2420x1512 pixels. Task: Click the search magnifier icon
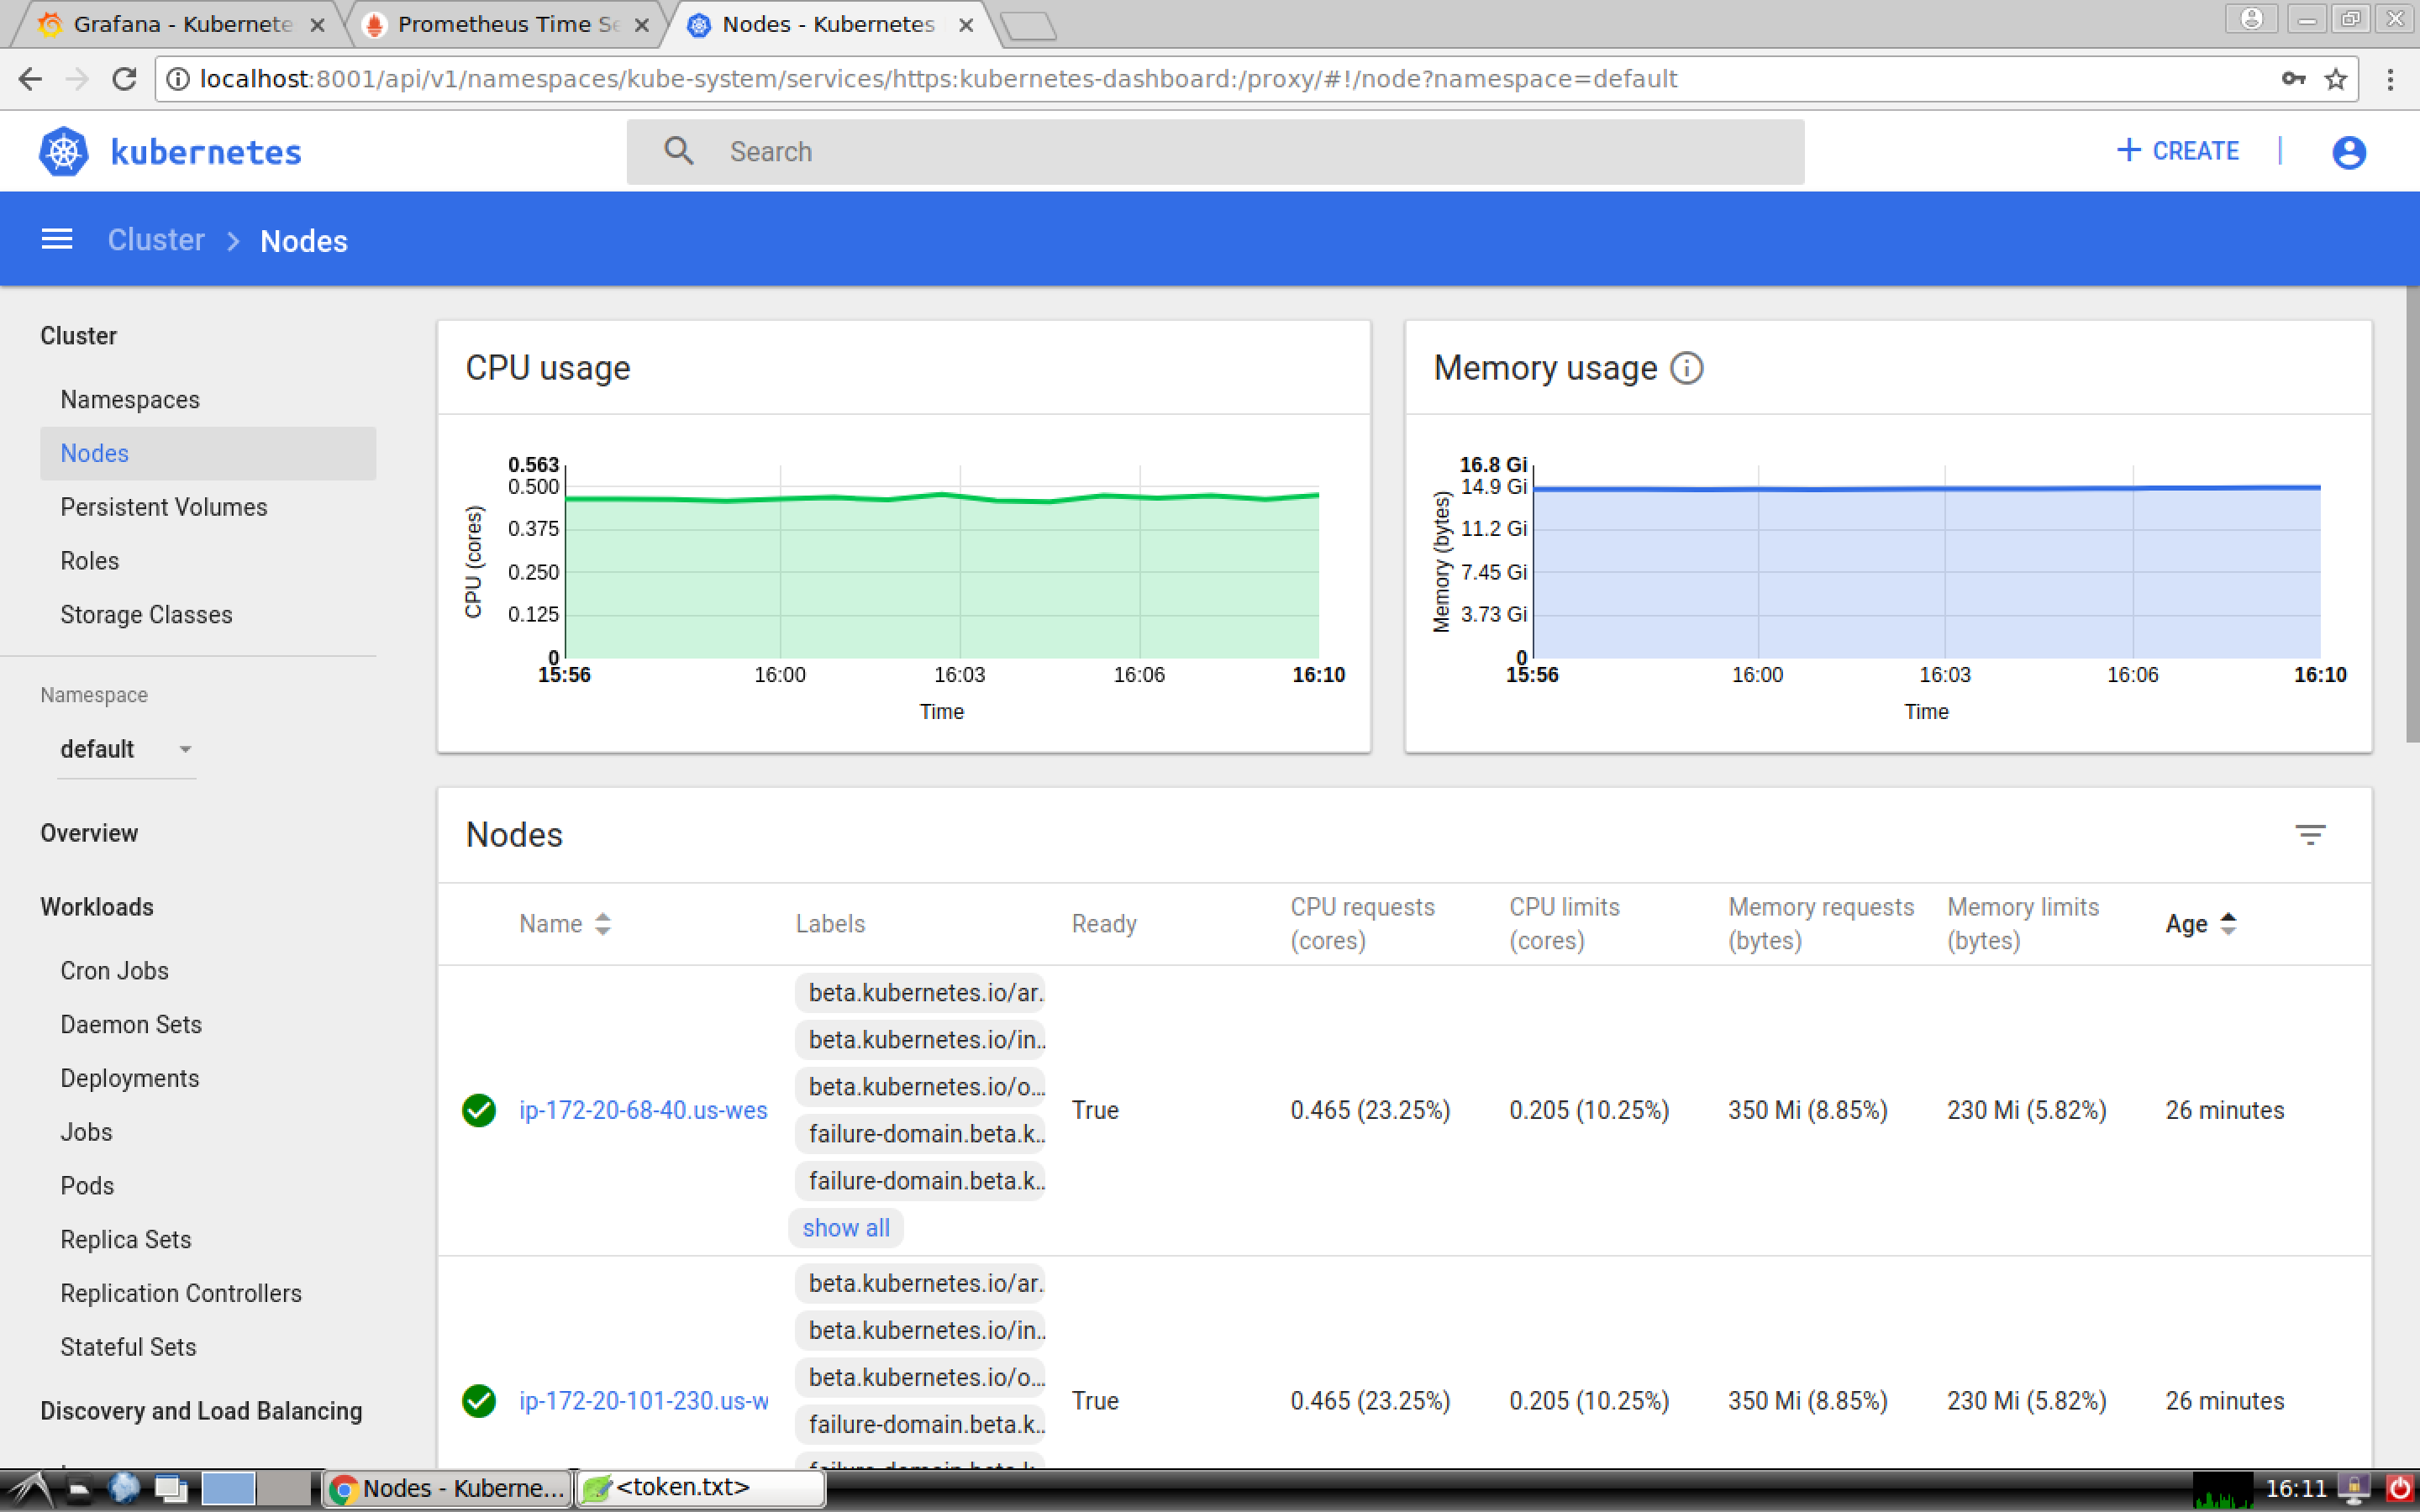point(679,151)
